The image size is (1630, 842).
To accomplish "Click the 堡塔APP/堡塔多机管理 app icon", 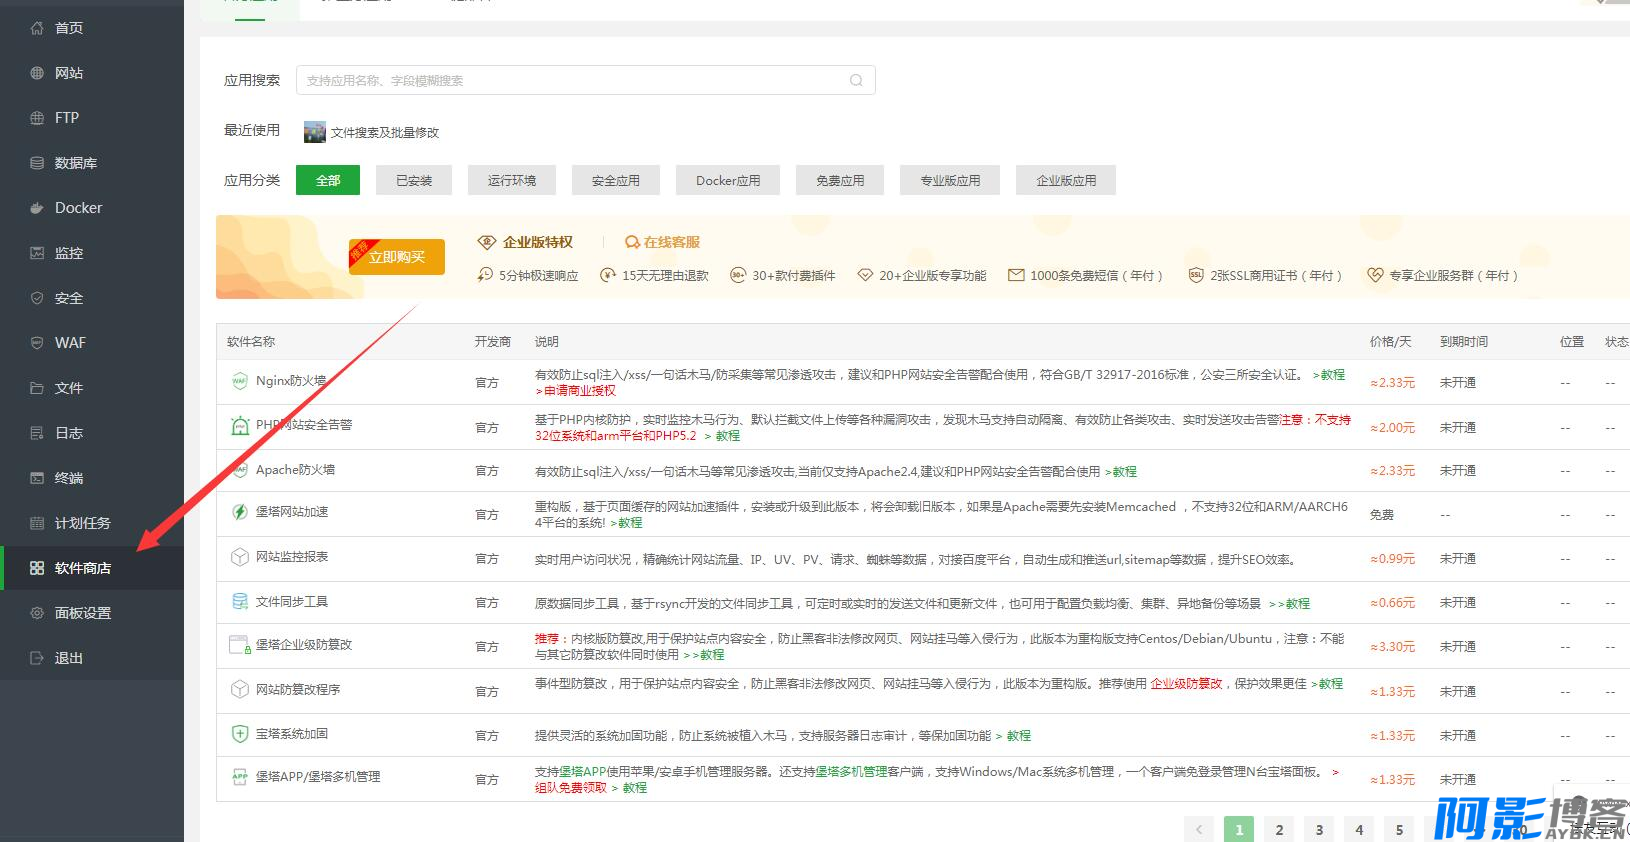I will [x=240, y=777].
